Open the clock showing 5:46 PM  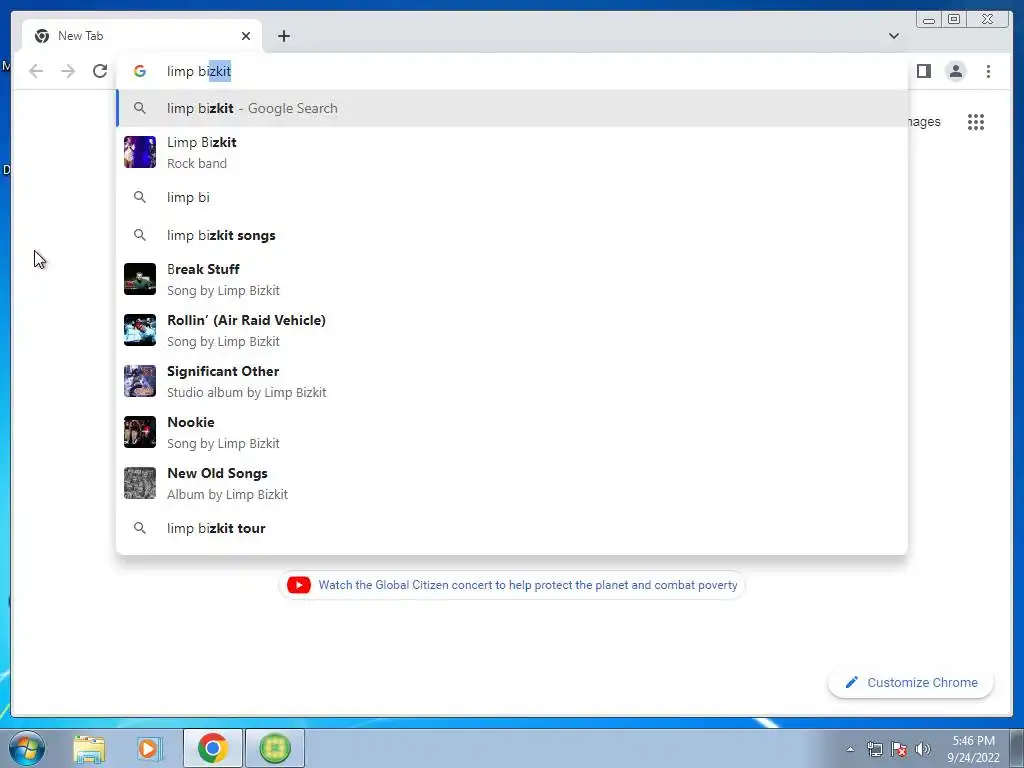pos(973,749)
